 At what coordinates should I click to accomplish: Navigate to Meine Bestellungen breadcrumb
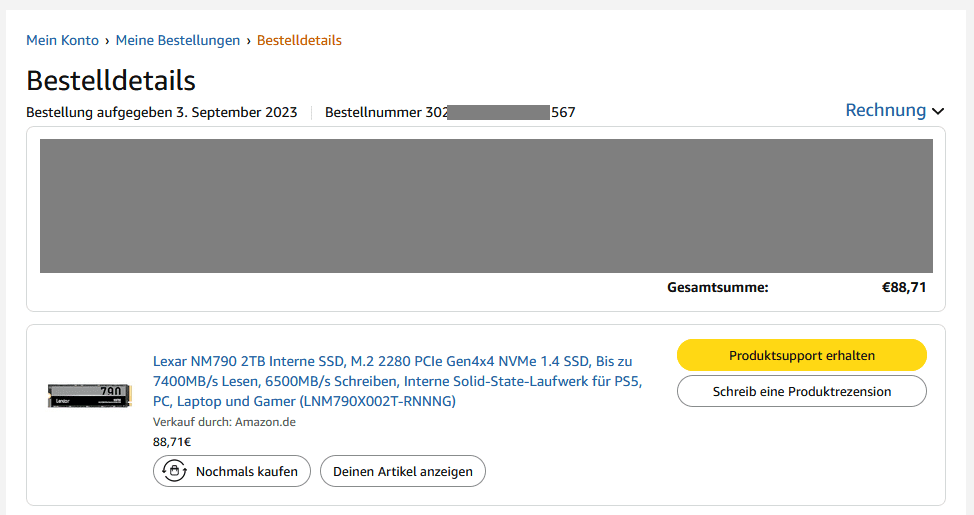[x=178, y=41]
